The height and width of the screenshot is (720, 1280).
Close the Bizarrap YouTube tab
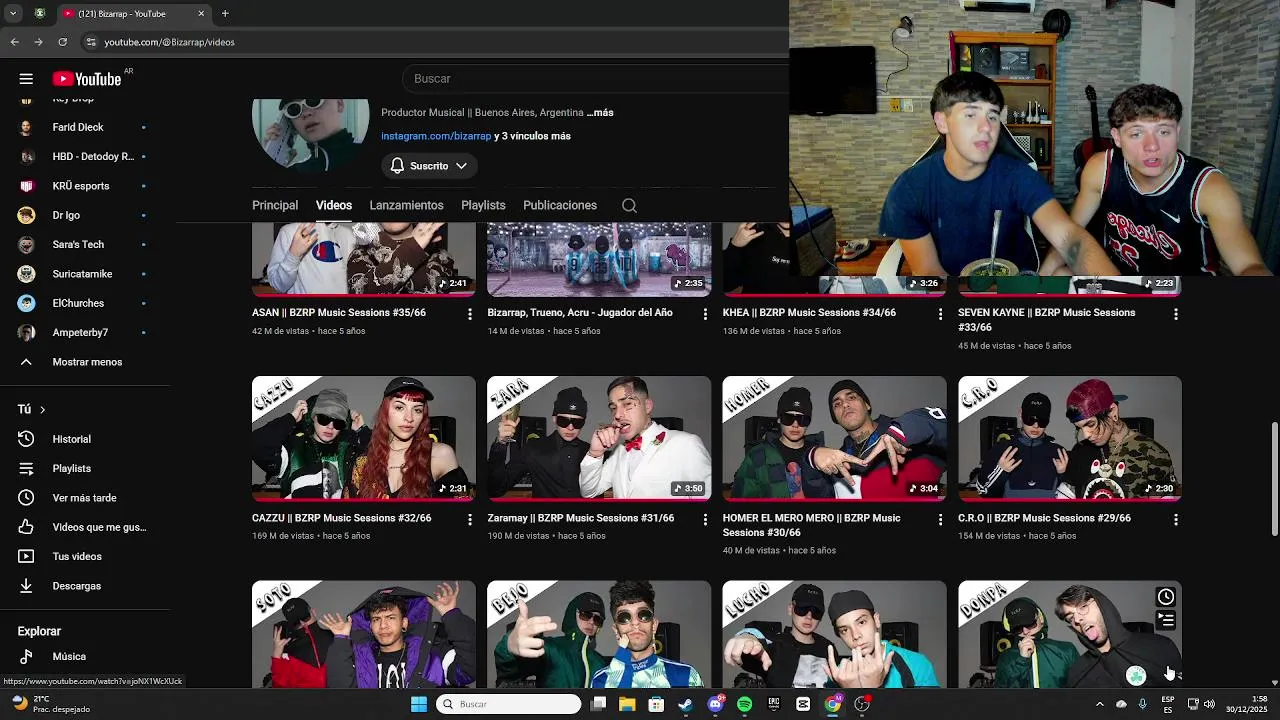tap(201, 14)
